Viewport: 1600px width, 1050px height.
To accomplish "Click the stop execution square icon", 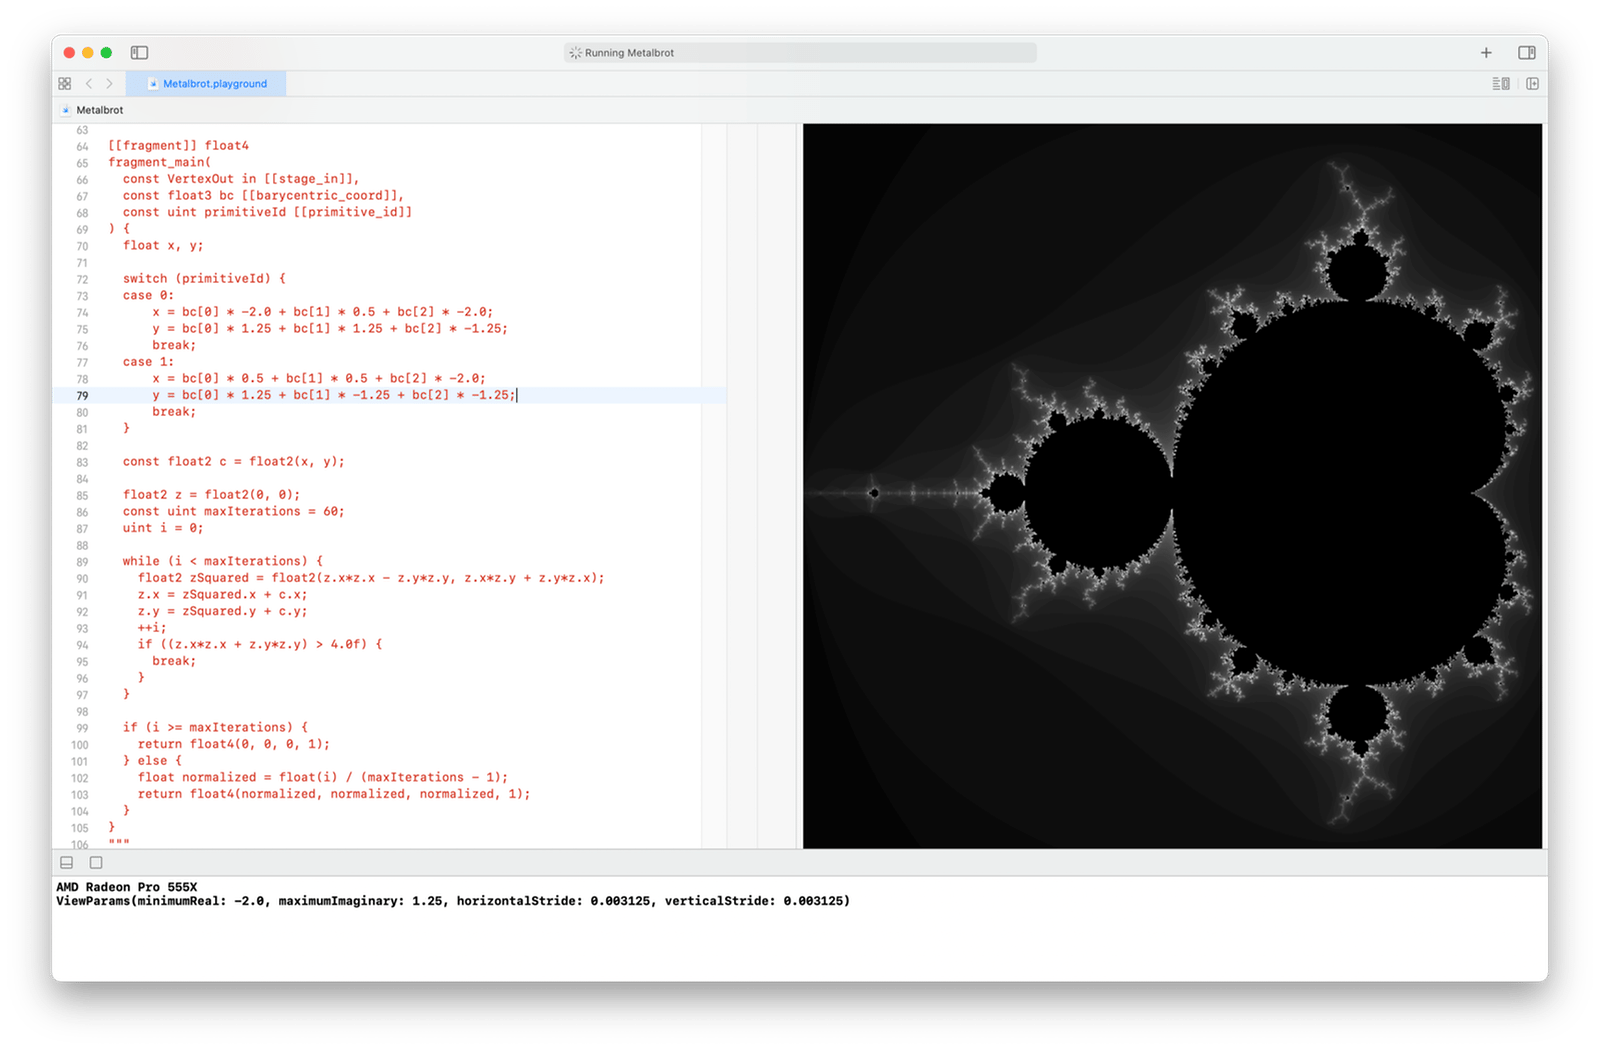I will pyautogui.click(x=96, y=862).
